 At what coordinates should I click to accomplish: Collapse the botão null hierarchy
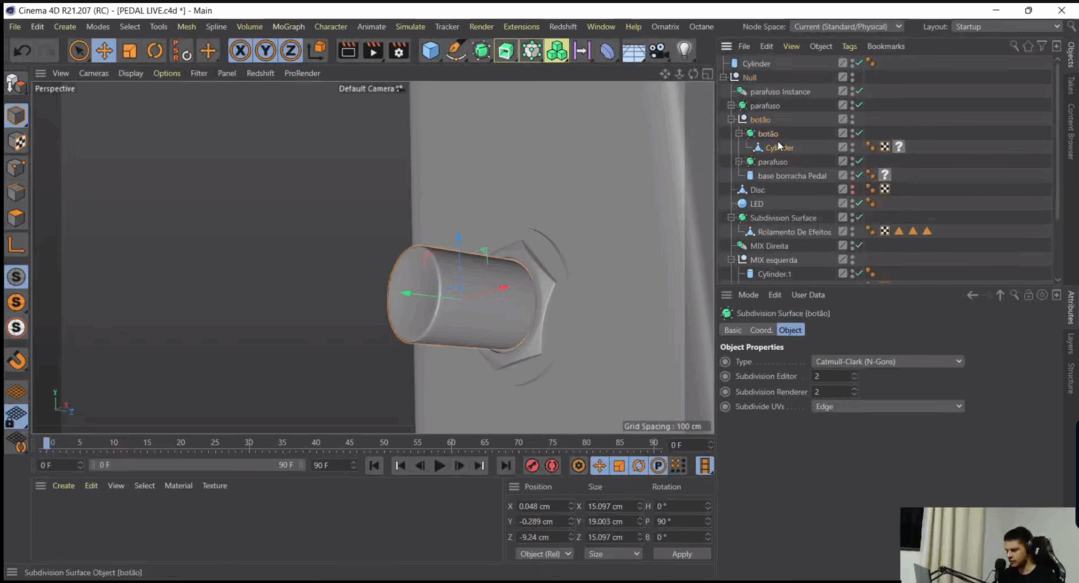731,119
